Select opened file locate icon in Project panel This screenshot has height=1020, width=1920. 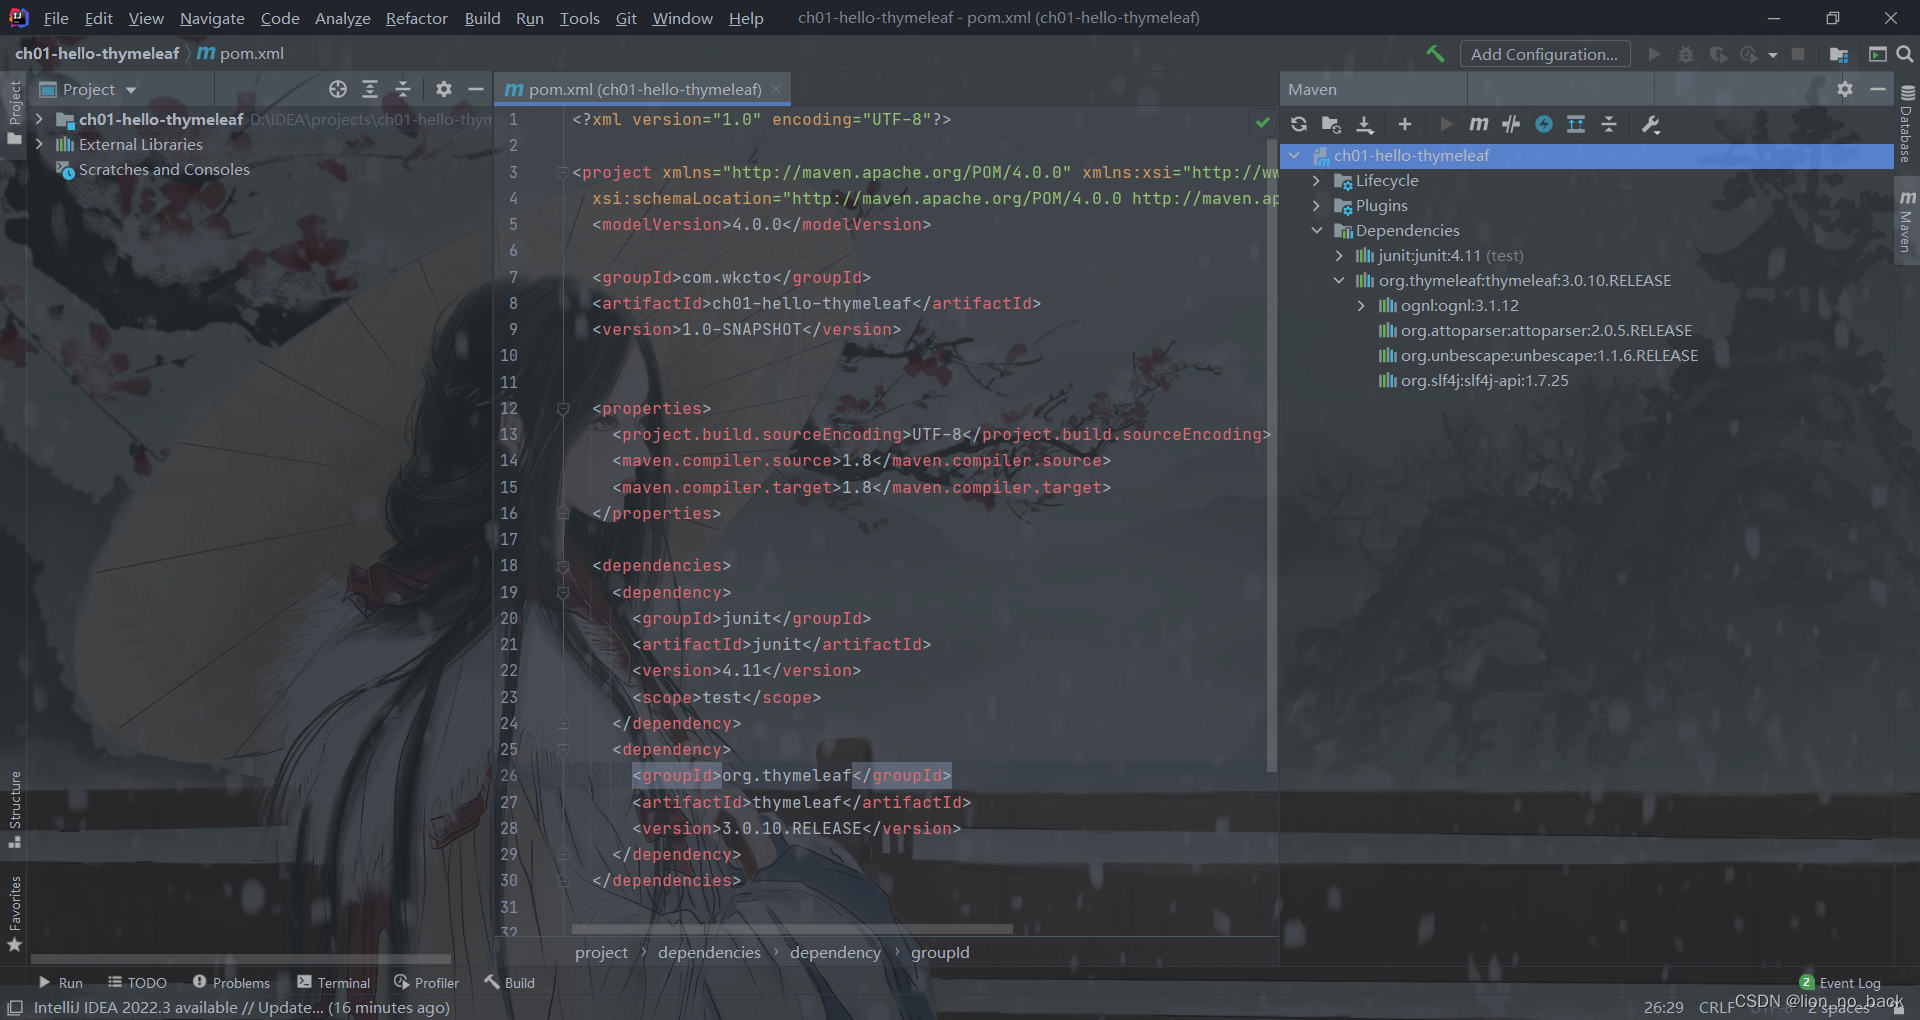(x=338, y=89)
